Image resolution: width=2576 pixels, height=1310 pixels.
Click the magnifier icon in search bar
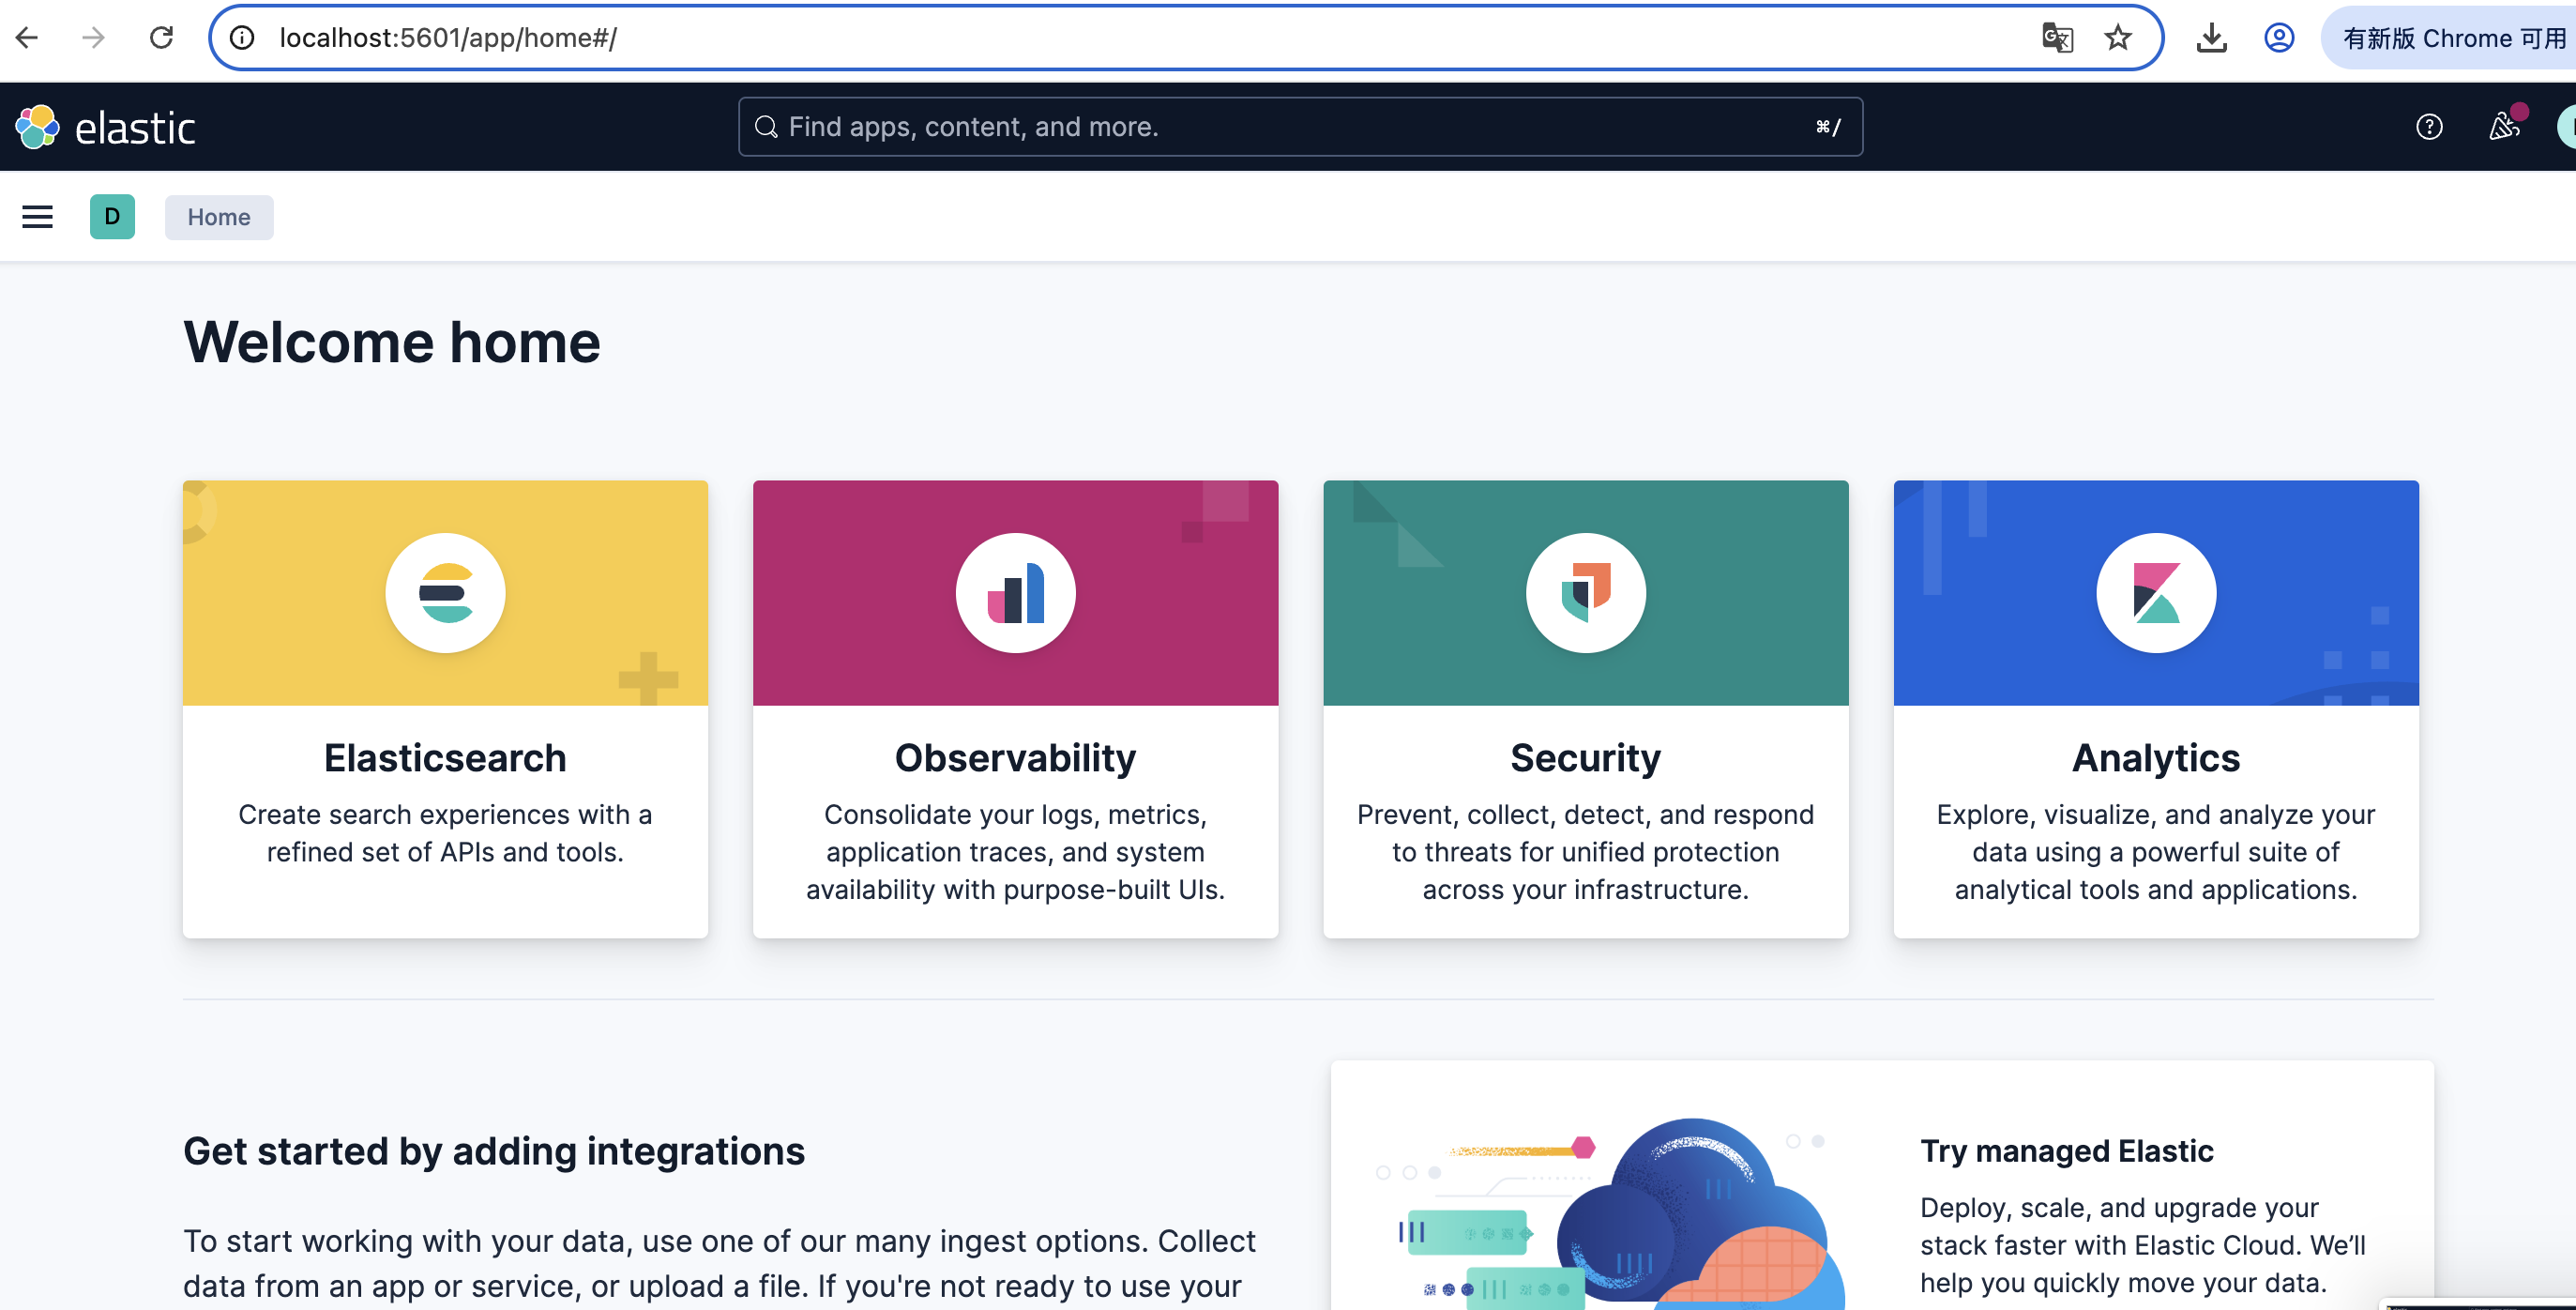click(x=766, y=127)
